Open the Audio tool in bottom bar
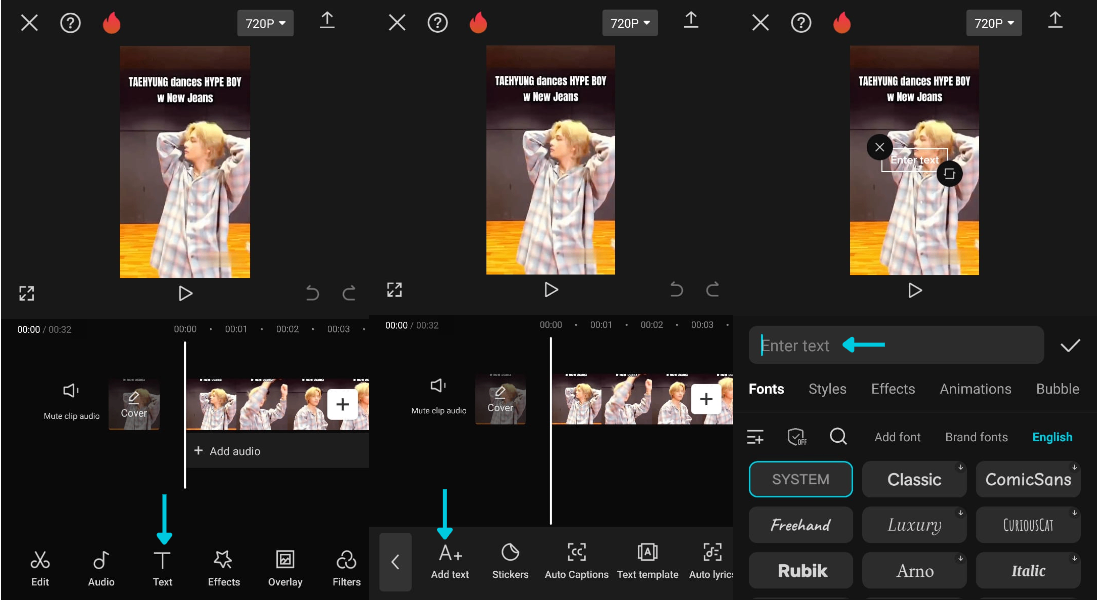The height and width of the screenshot is (600, 1100). click(101, 568)
